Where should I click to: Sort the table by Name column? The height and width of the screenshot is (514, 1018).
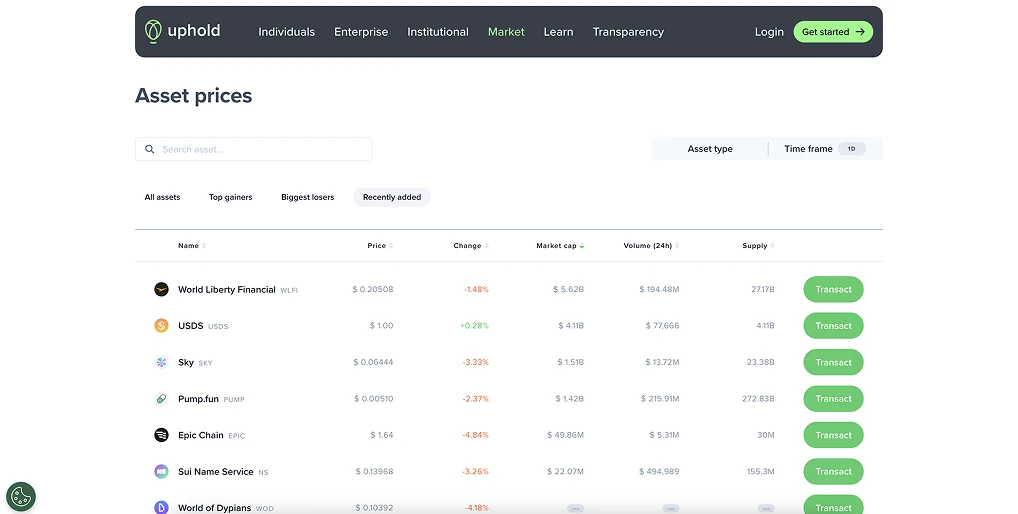[x=192, y=246]
